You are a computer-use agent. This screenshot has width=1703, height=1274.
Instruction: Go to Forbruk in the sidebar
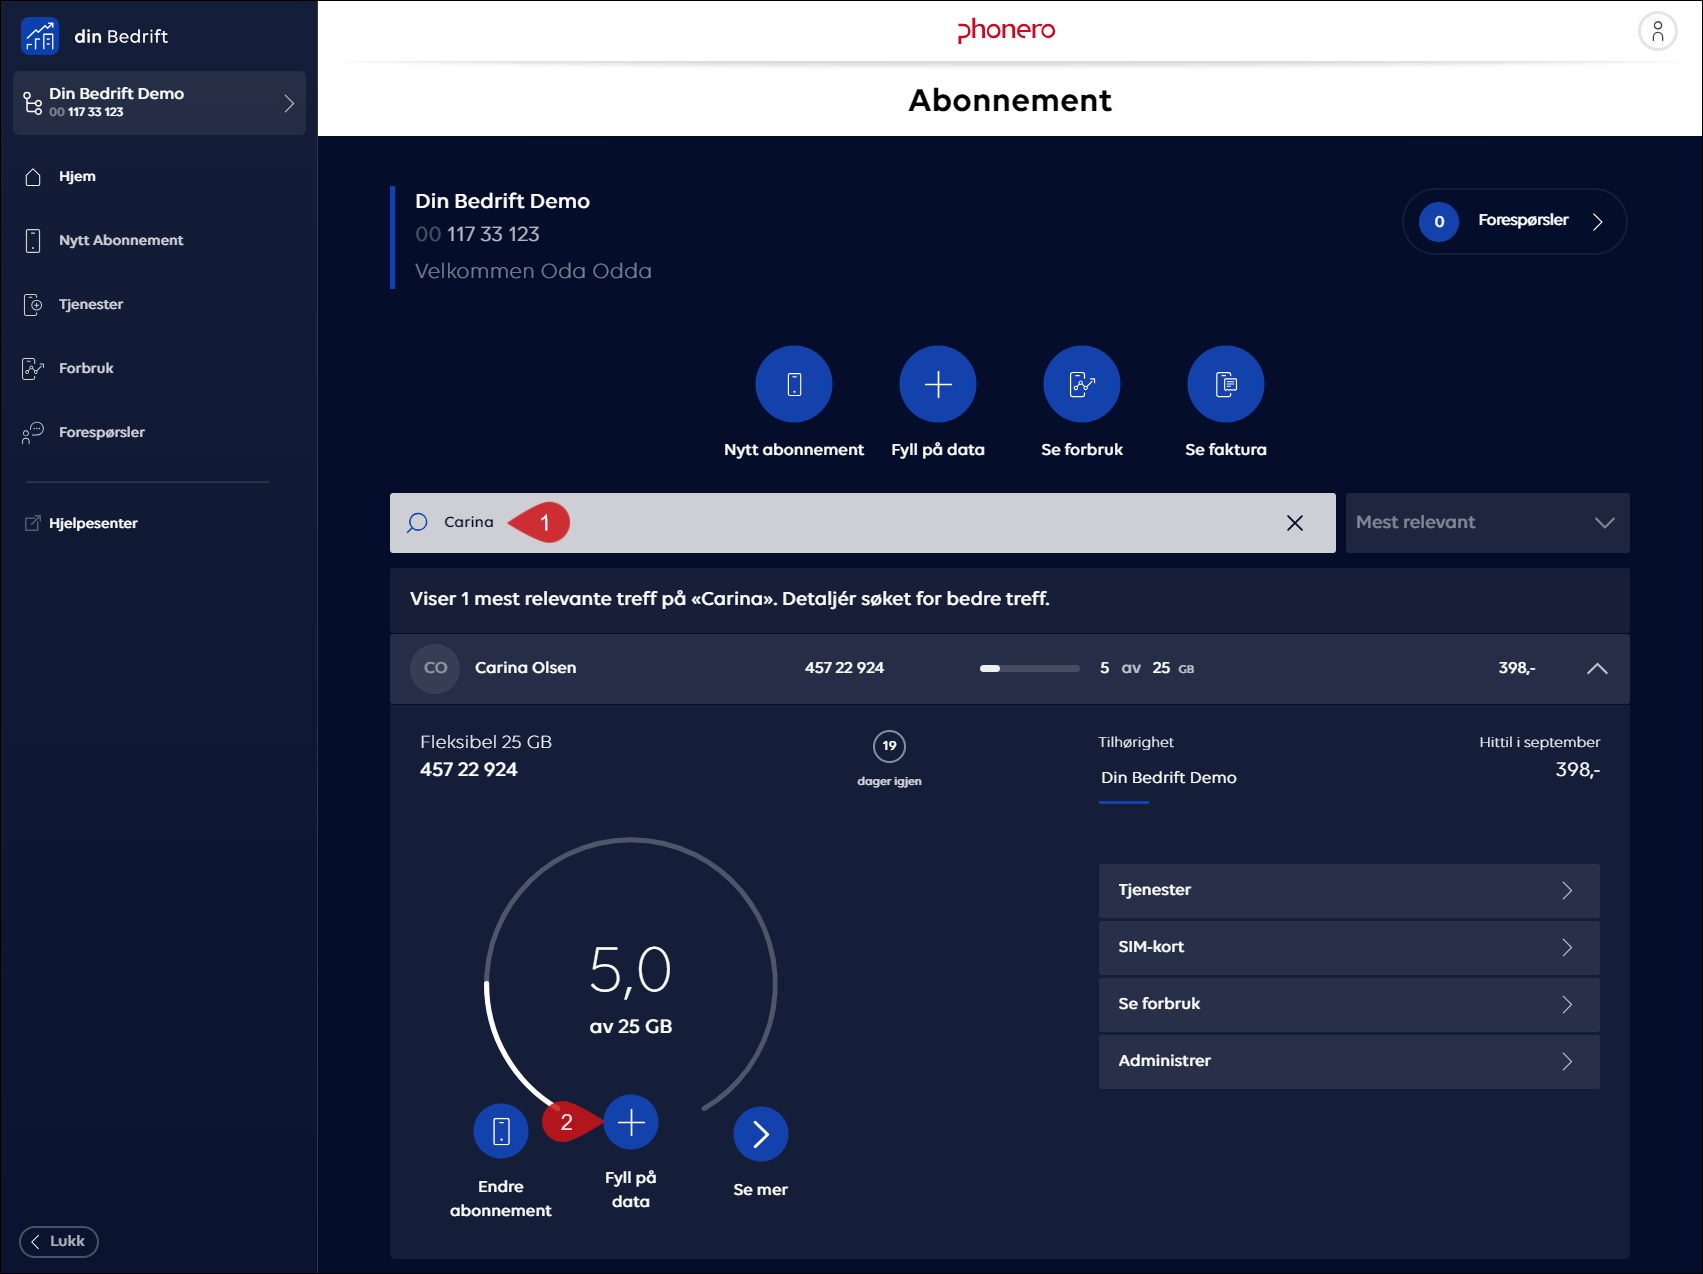[86, 369]
